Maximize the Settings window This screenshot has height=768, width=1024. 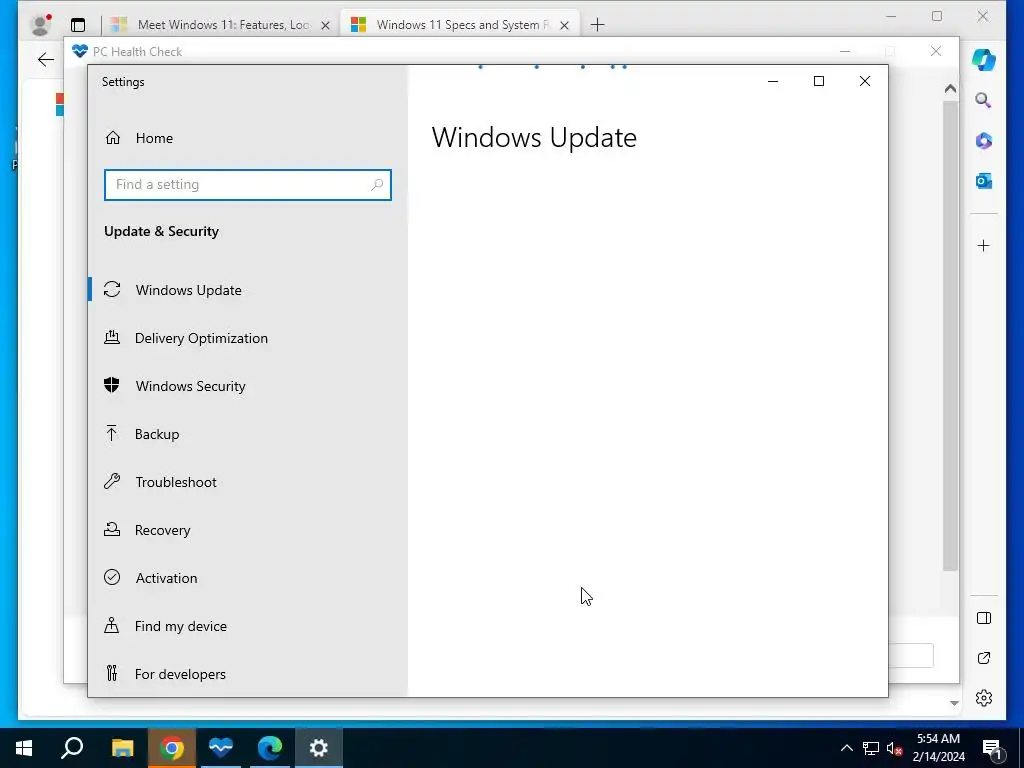[x=819, y=81]
